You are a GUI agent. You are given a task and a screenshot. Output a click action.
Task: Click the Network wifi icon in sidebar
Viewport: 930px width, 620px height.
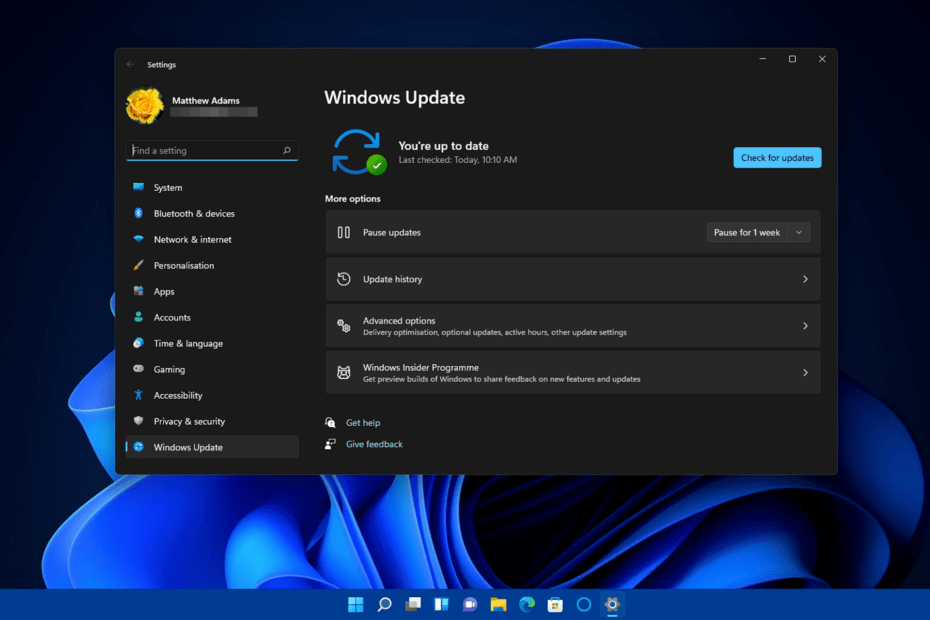pos(138,239)
